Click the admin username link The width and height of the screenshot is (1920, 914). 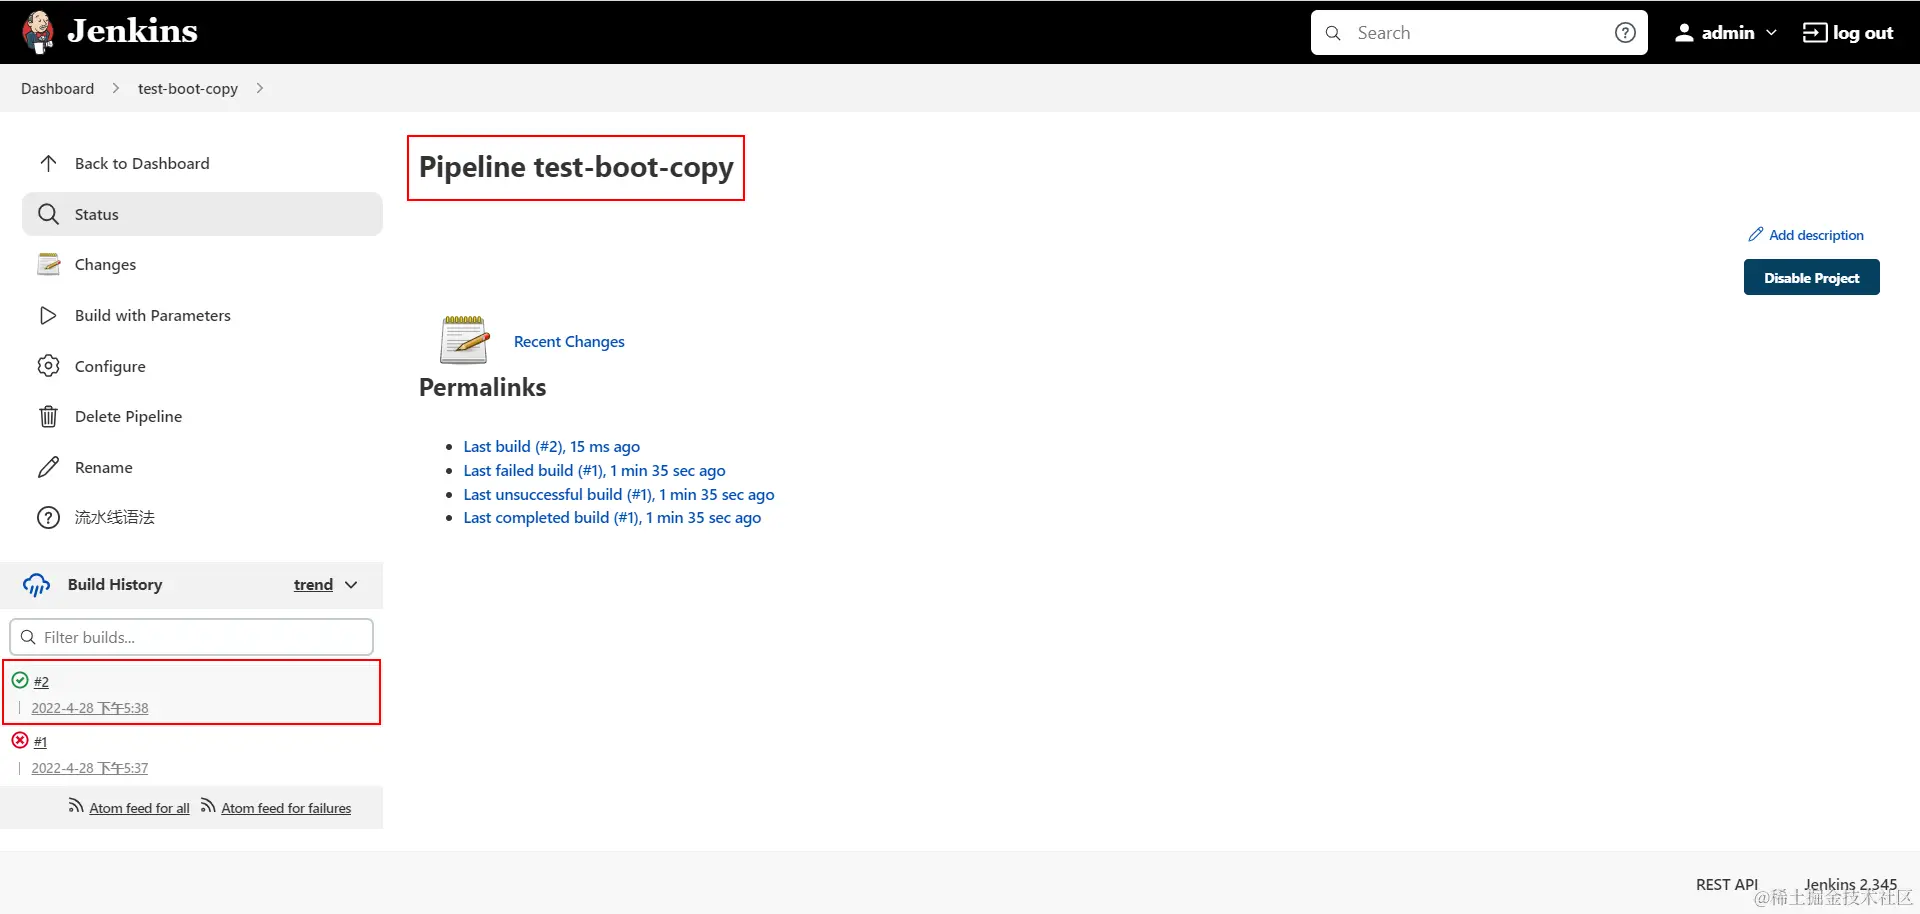click(x=1728, y=33)
